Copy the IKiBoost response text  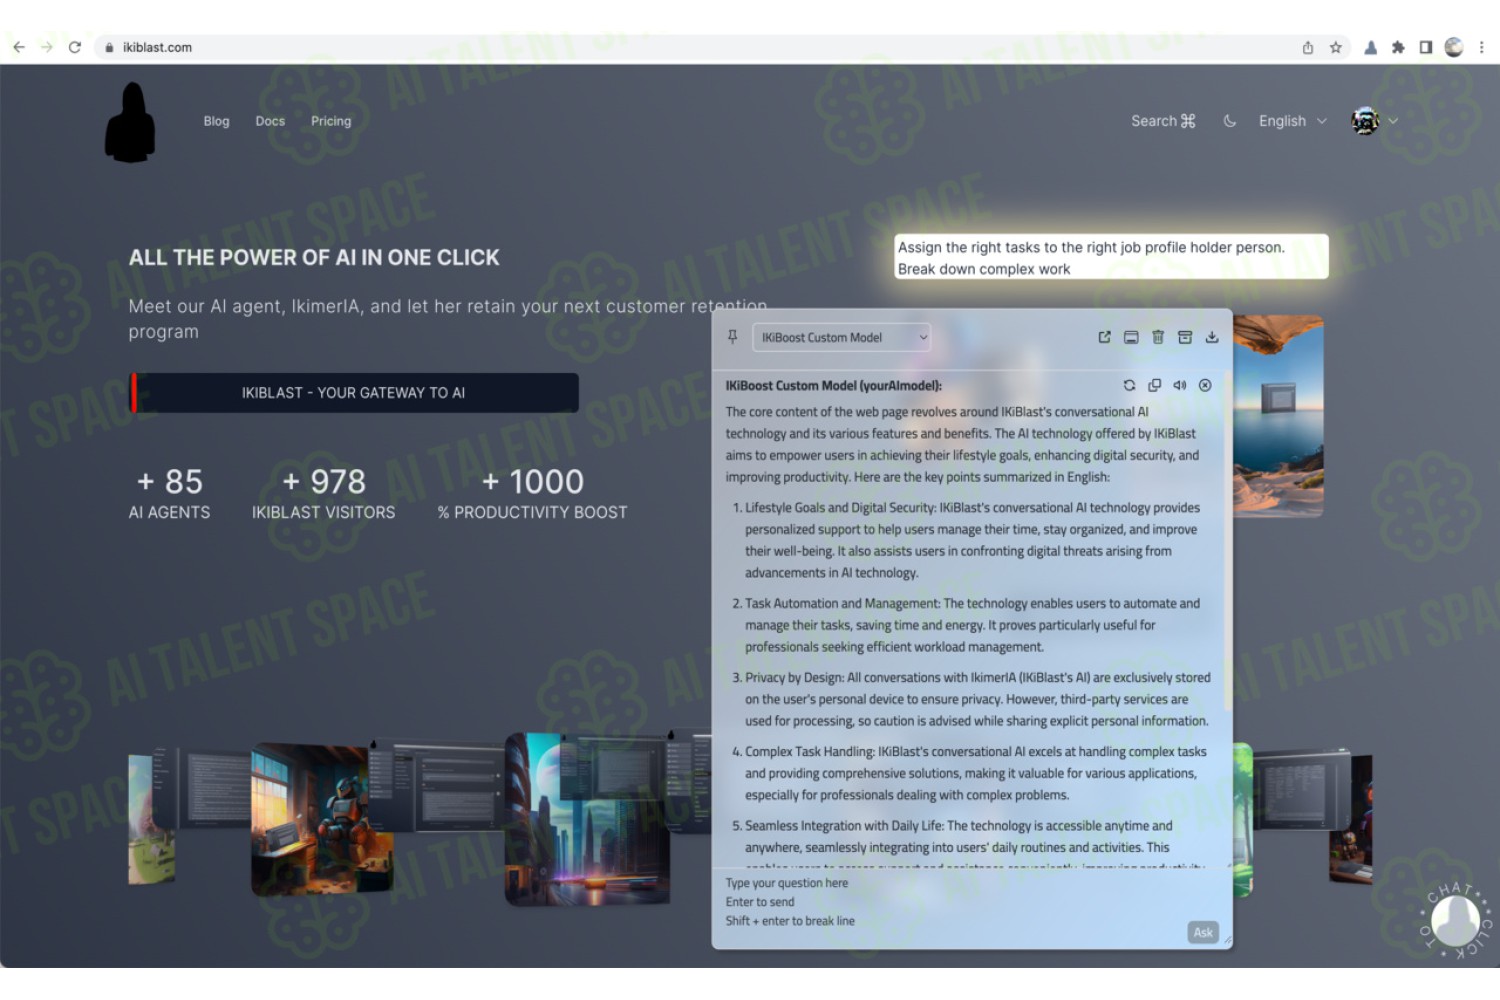(x=1155, y=385)
